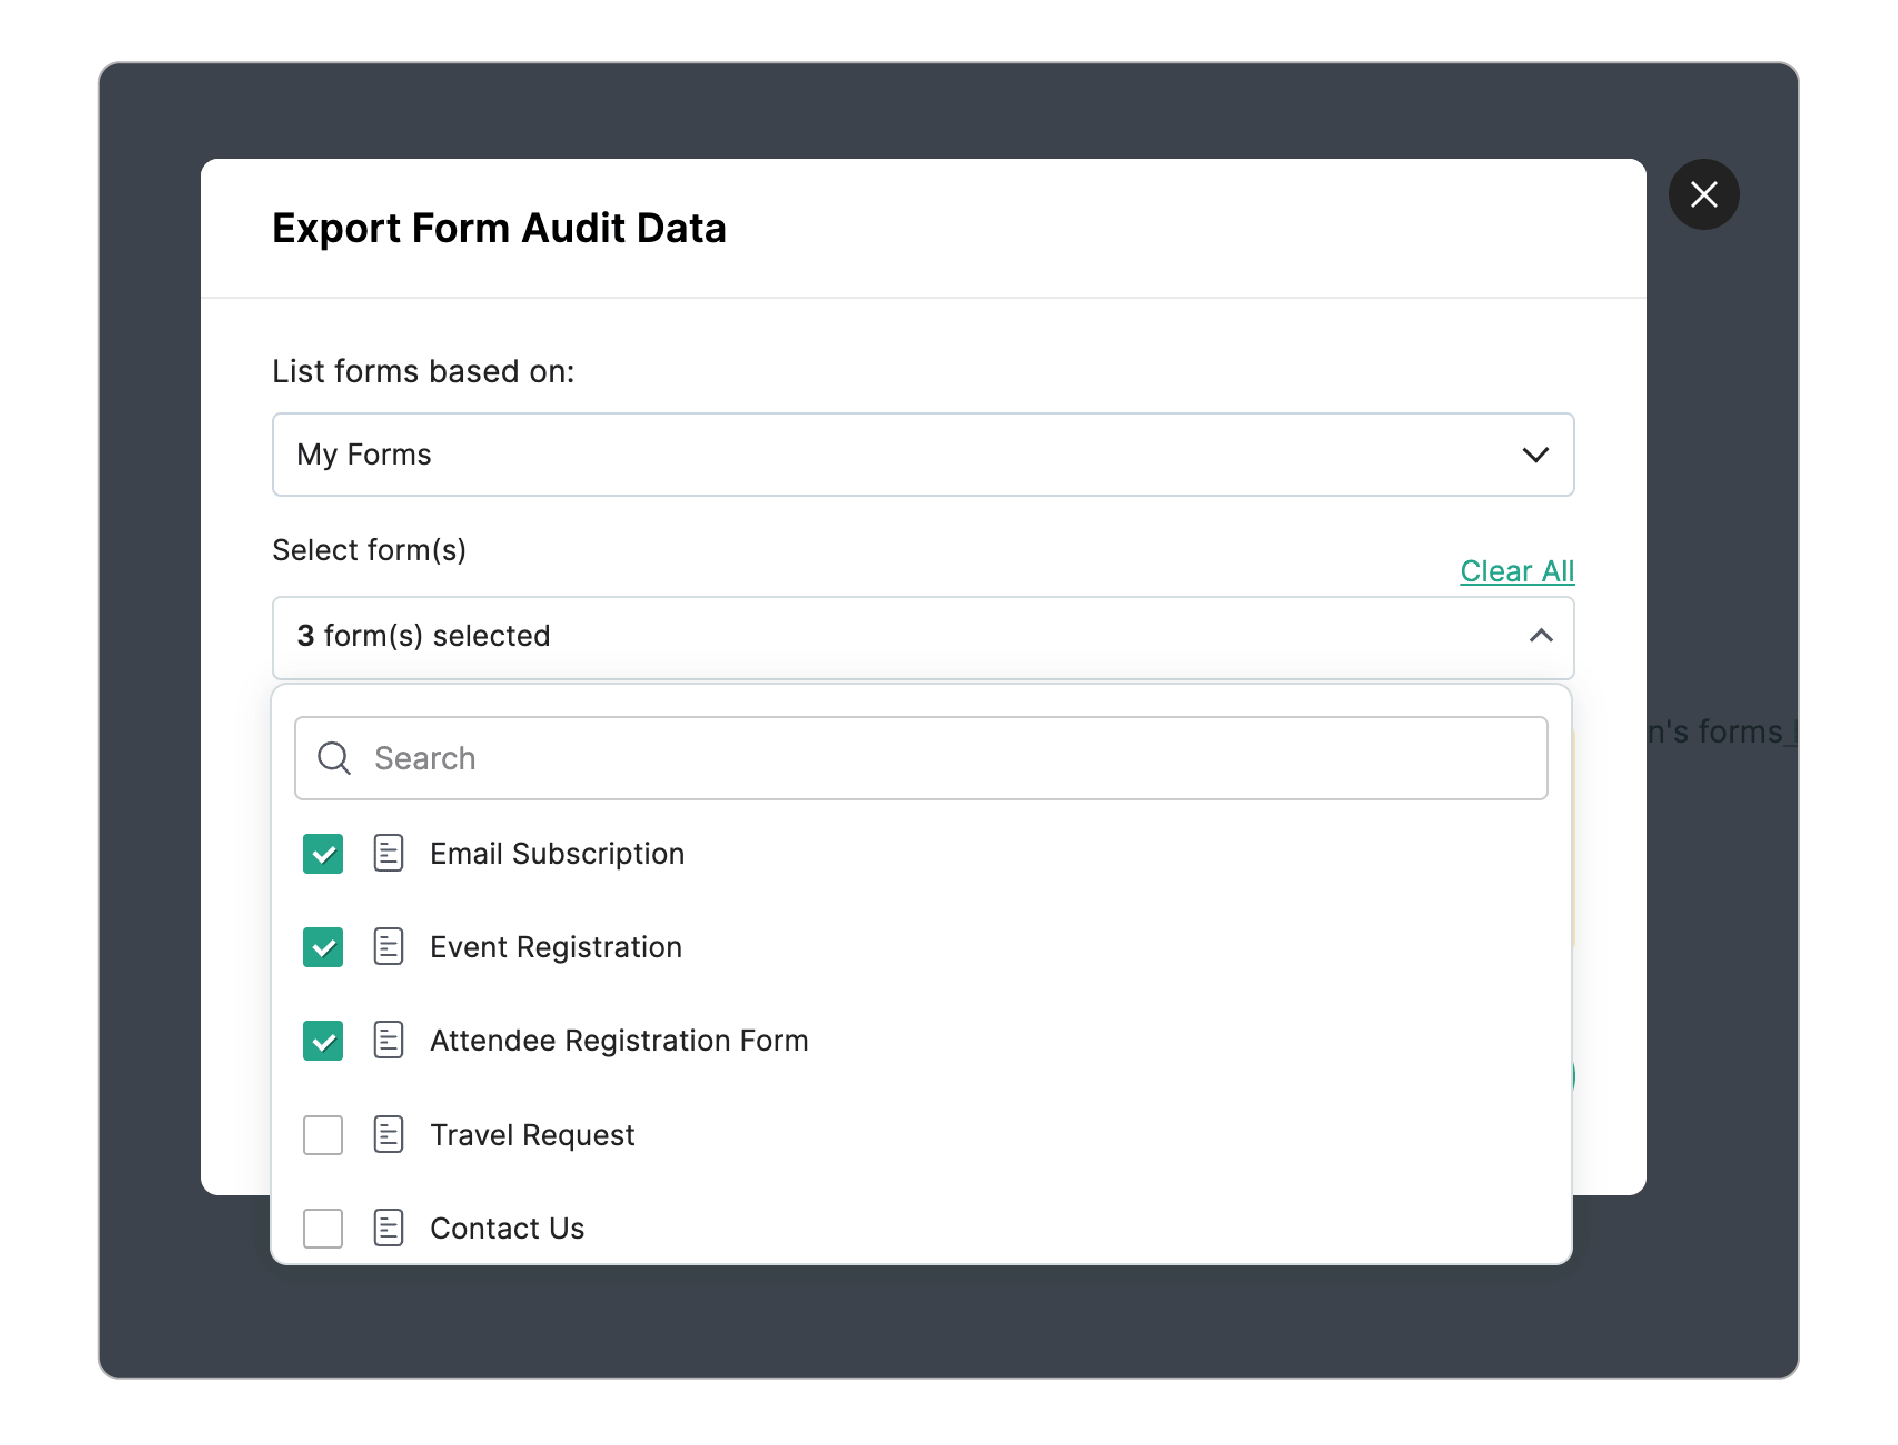Viewport: 1898px width, 1445px height.
Task: Enable the Contact Us checkbox
Action: tap(323, 1228)
